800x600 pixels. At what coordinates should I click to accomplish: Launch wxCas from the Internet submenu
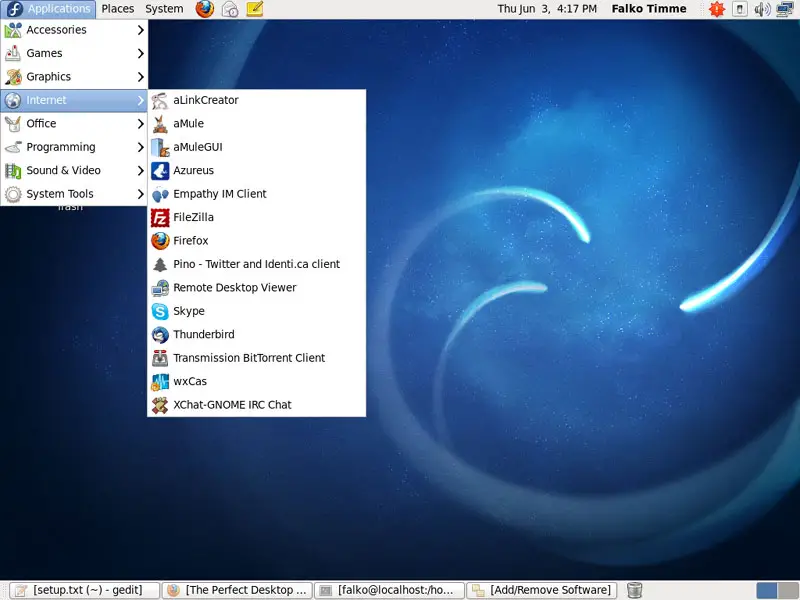pyautogui.click(x=257, y=382)
